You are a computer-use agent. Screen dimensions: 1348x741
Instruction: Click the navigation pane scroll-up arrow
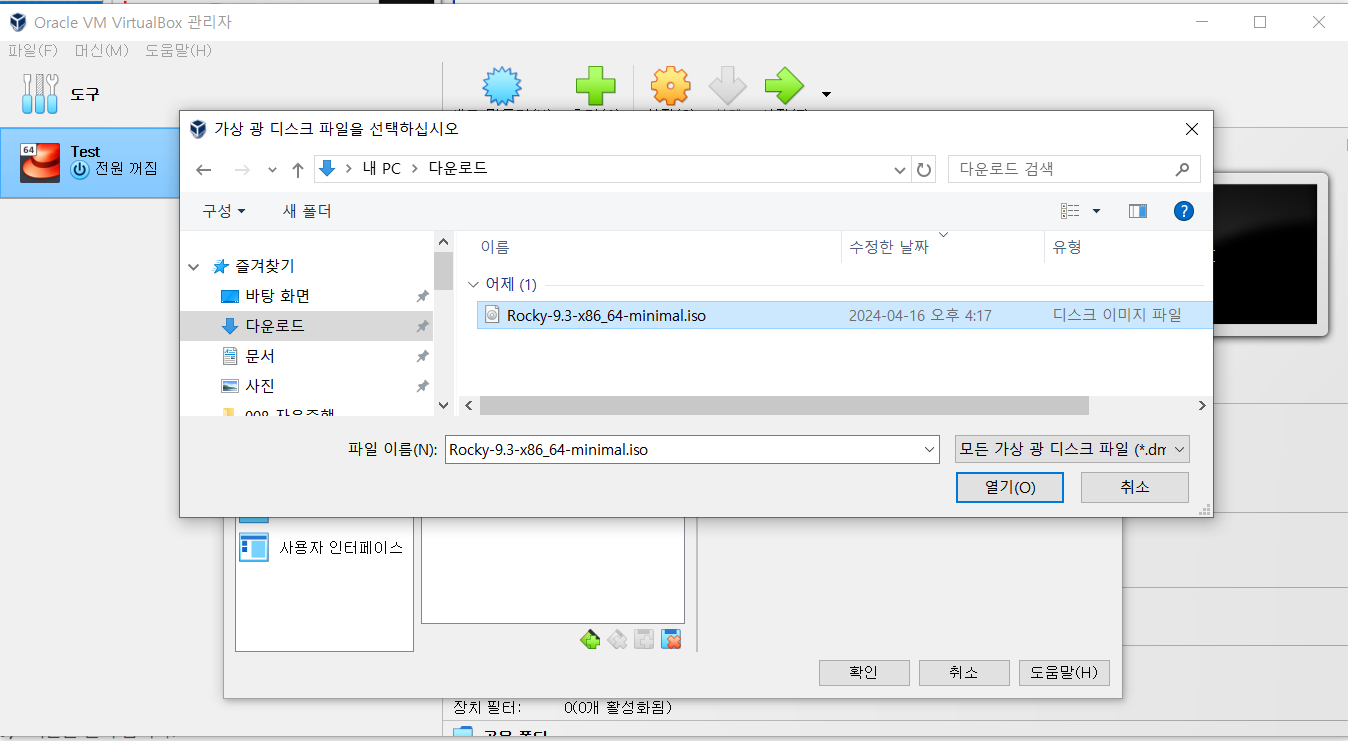pos(443,240)
